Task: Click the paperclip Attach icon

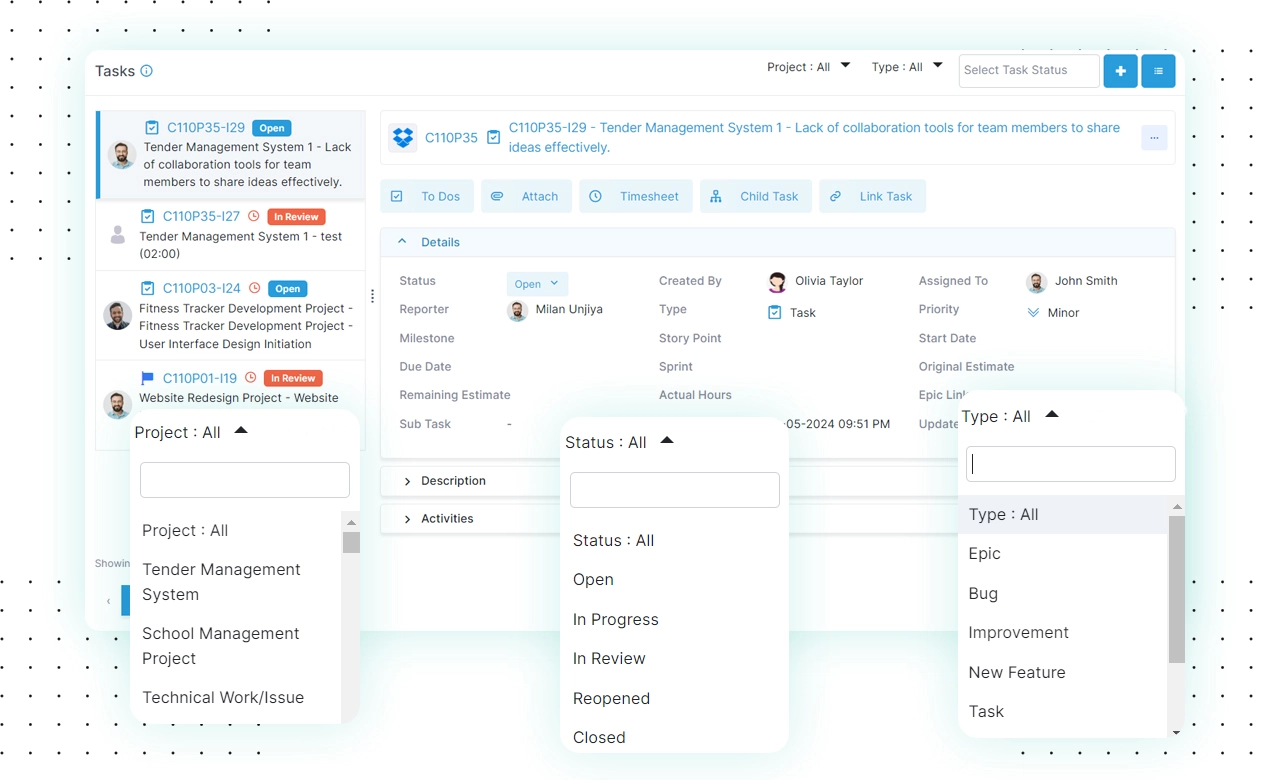Action: click(x=497, y=196)
